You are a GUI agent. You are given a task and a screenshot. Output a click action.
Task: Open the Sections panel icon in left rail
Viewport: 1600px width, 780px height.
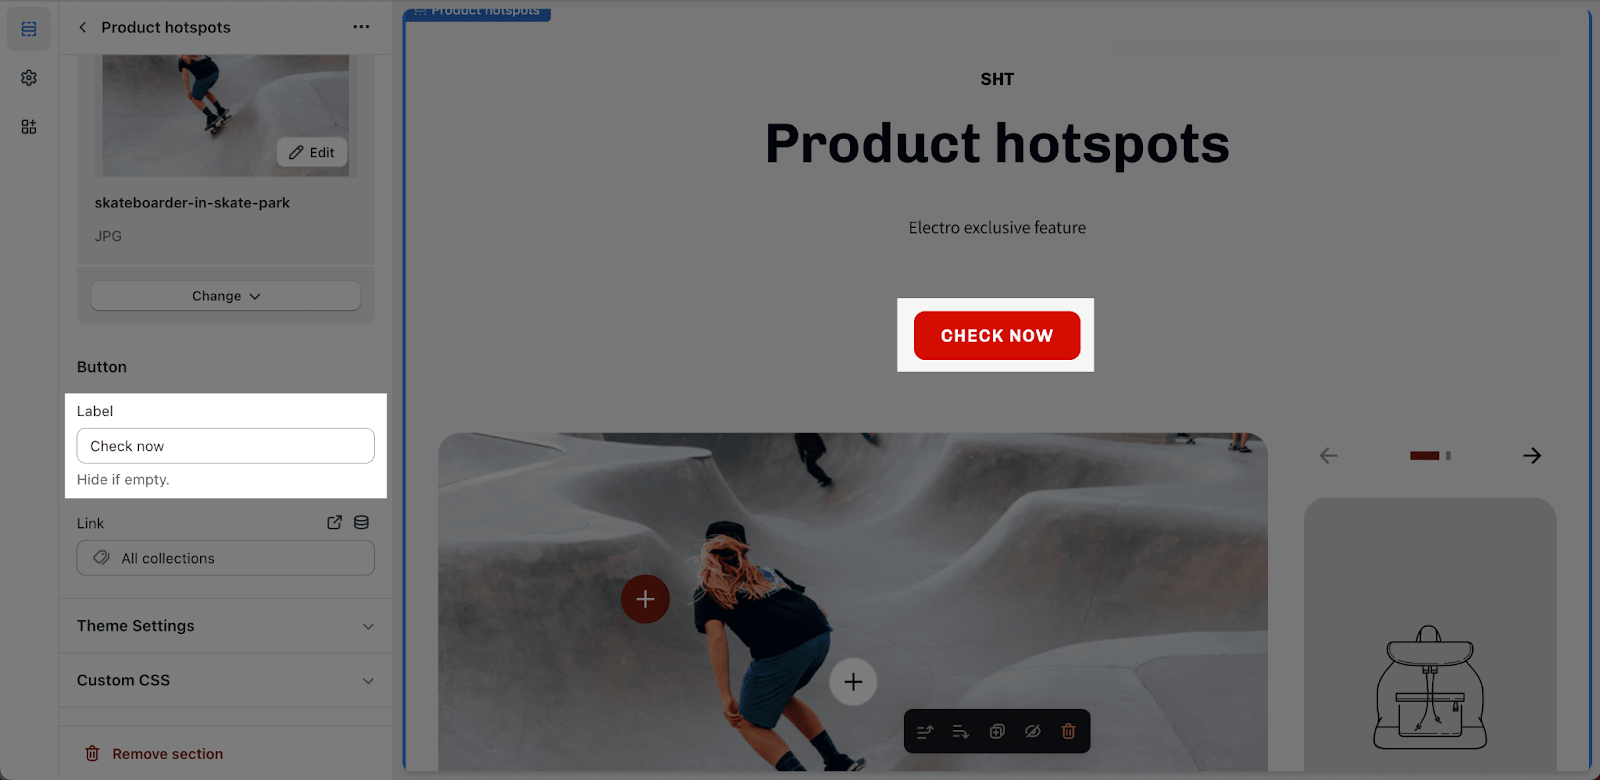[29, 29]
